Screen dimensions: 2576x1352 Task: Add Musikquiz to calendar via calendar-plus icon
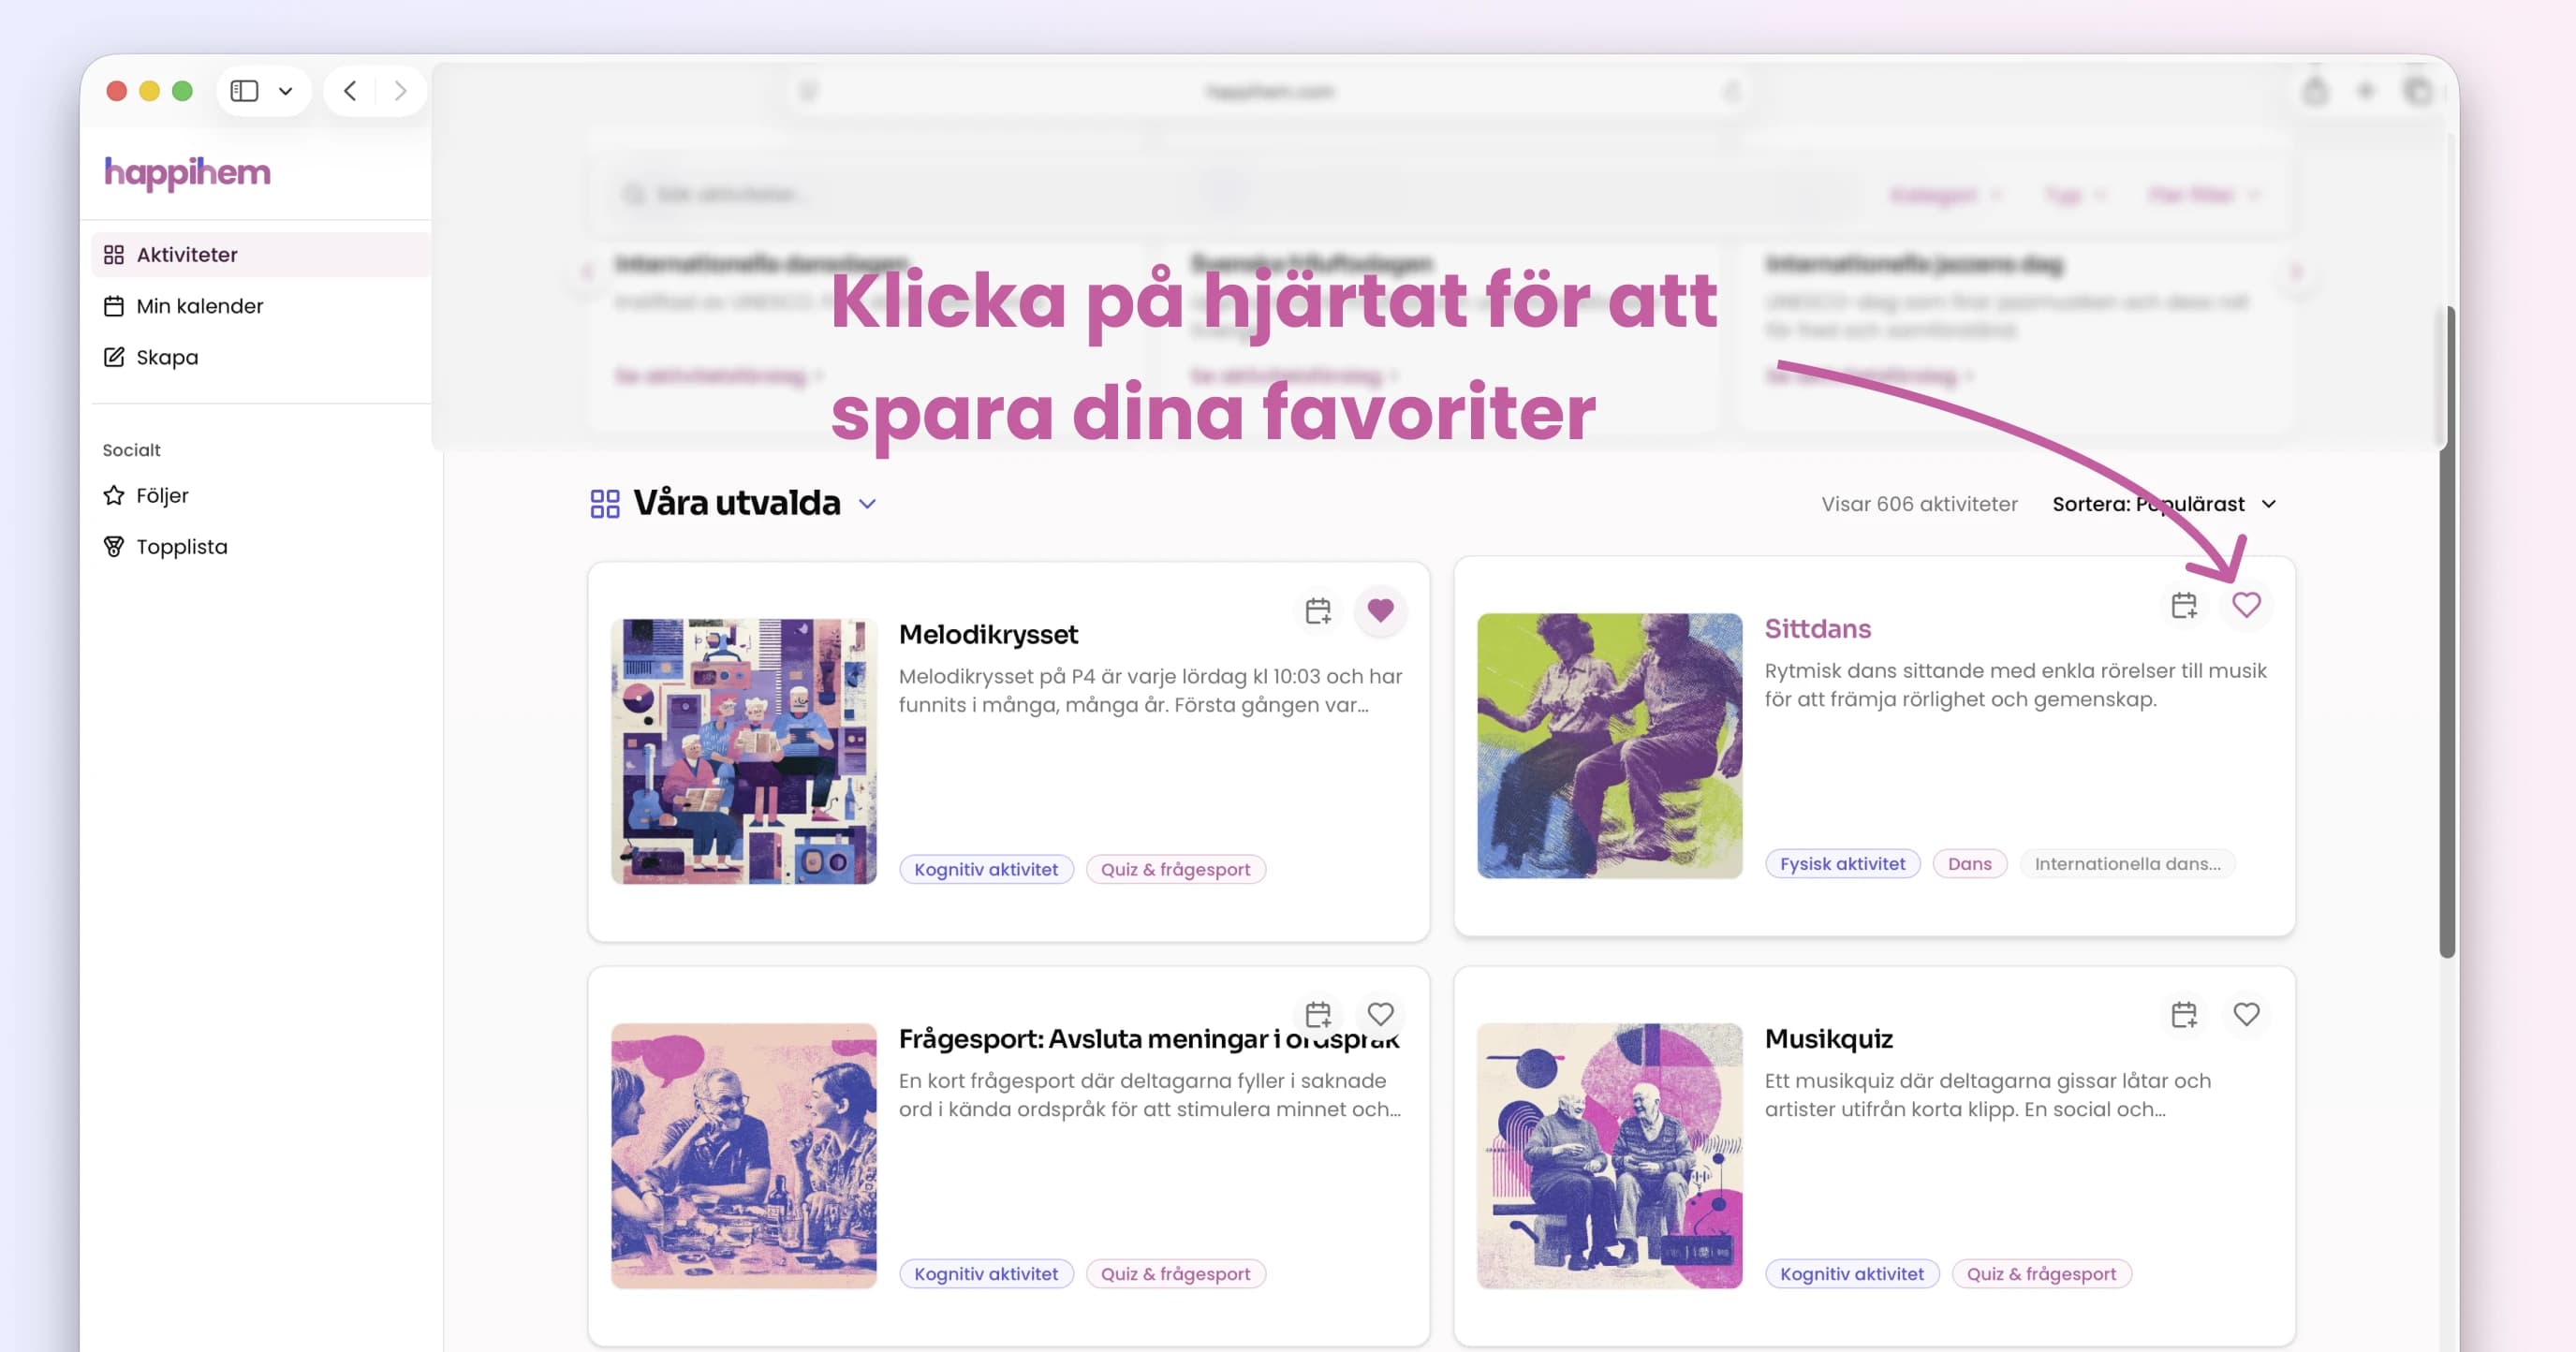coord(2184,1015)
